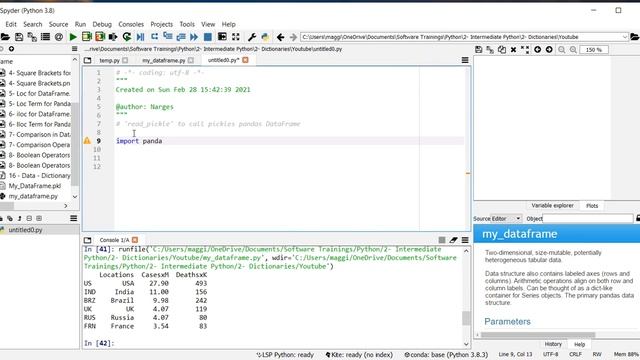The width and height of the screenshot is (640, 360).
Task: Go back to previous cursor position
Action: pyautogui.click(x=280, y=37)
